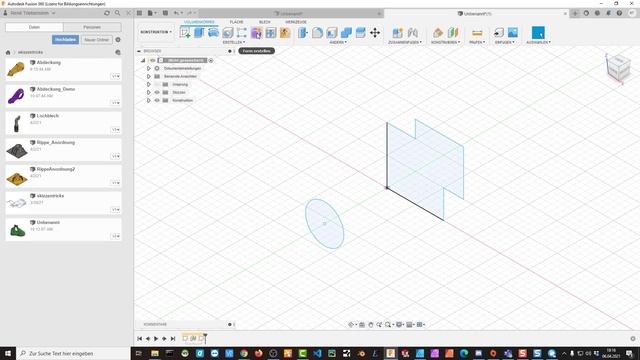Jump to timeline start

click(x=140, y=338)
